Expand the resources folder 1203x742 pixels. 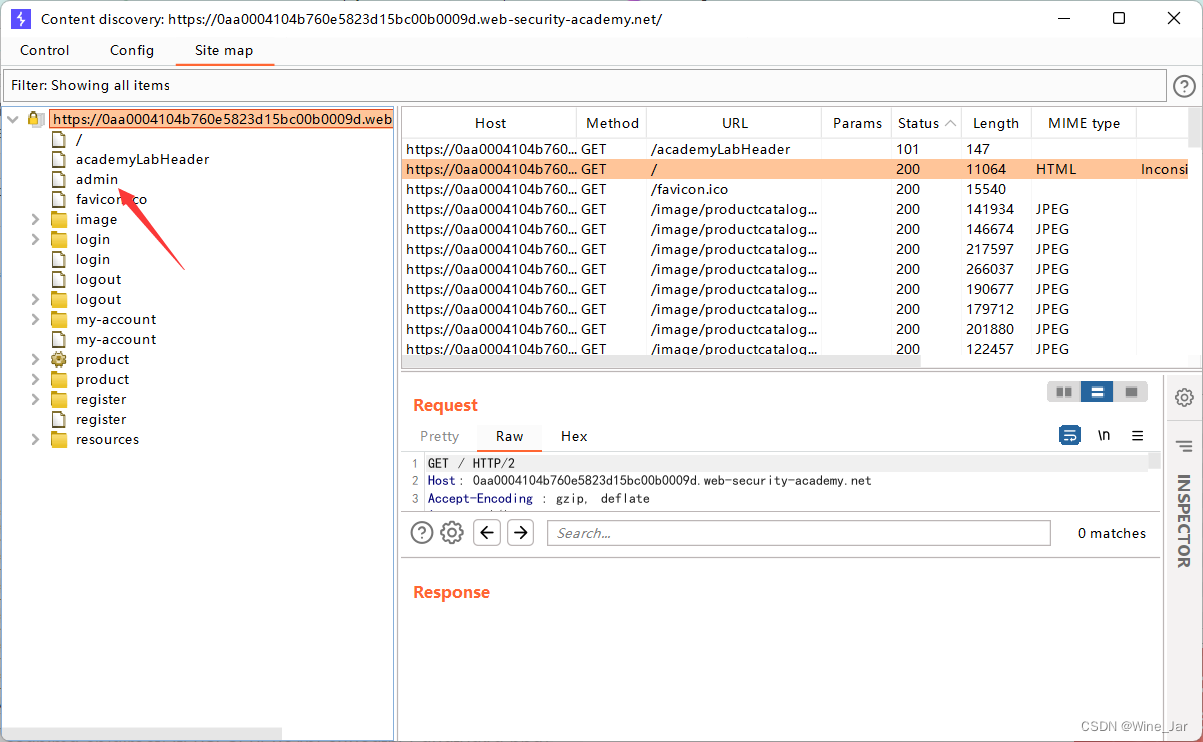tap(36, 439)
